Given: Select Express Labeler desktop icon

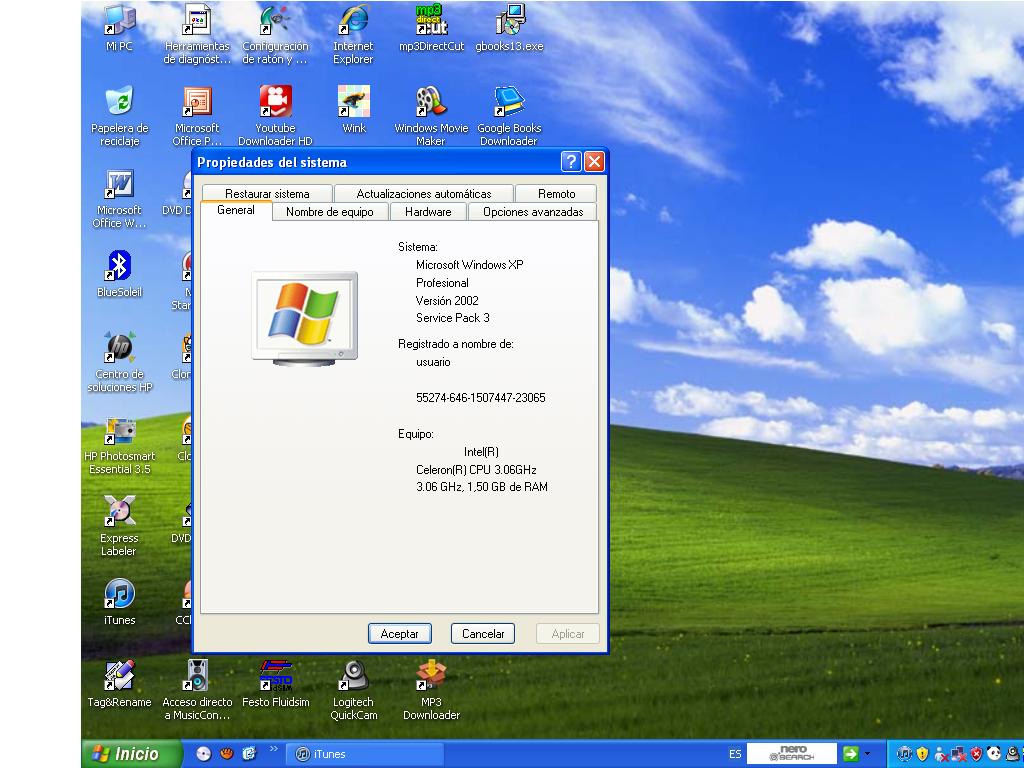Looking at the screenshot, I should (x=120, y=526).
